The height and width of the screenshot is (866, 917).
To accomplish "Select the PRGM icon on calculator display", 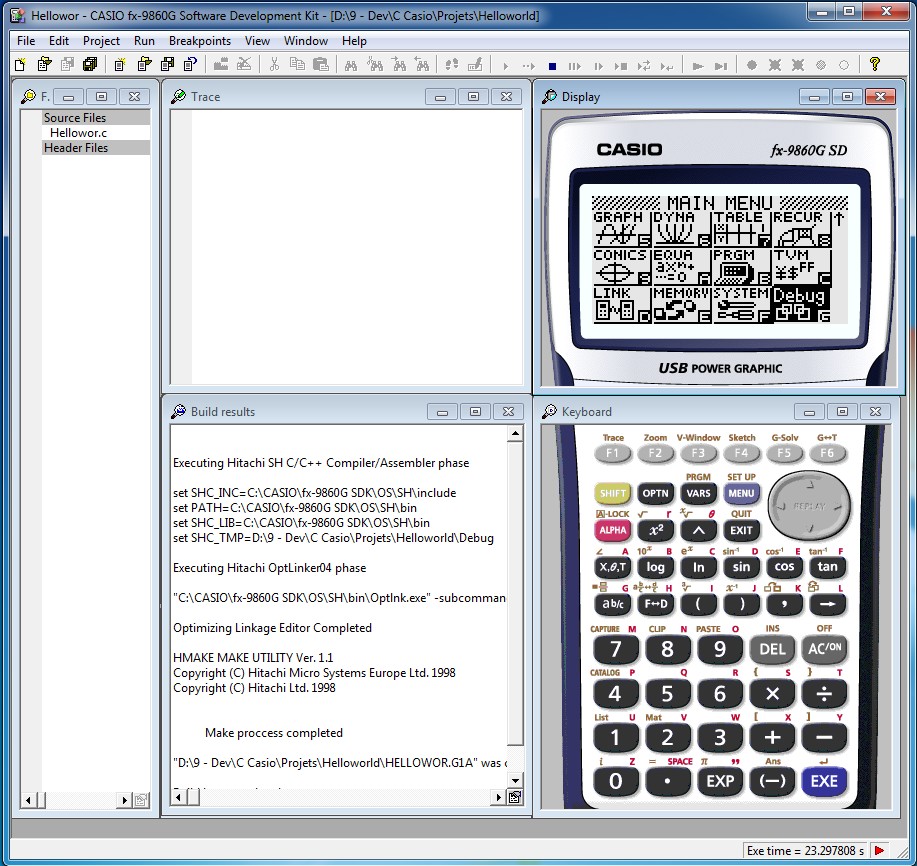I will (742, 266).
